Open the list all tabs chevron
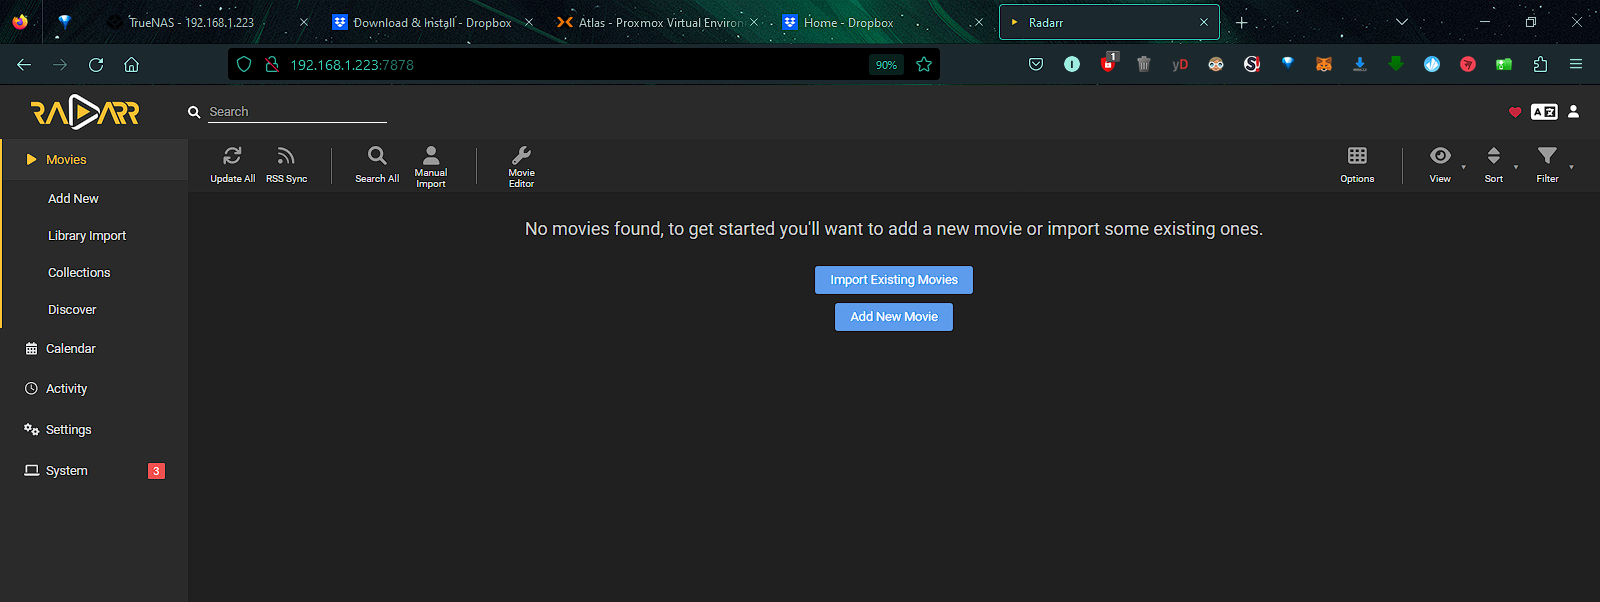This screenshot has width=1600, height=602. coord(1402,22)
